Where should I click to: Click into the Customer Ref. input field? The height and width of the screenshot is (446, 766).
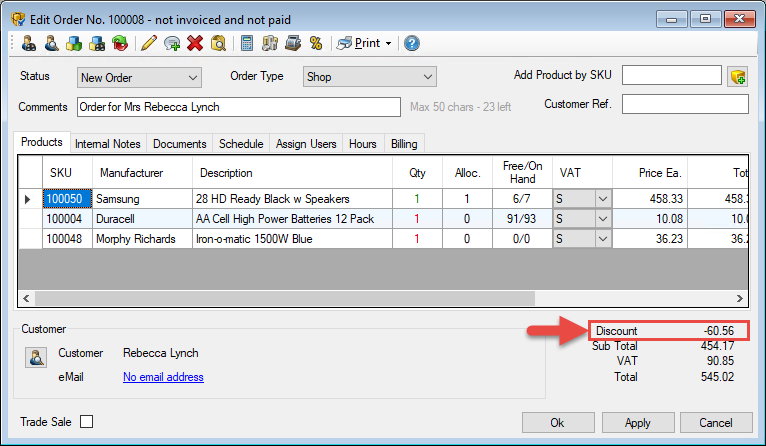685,104
